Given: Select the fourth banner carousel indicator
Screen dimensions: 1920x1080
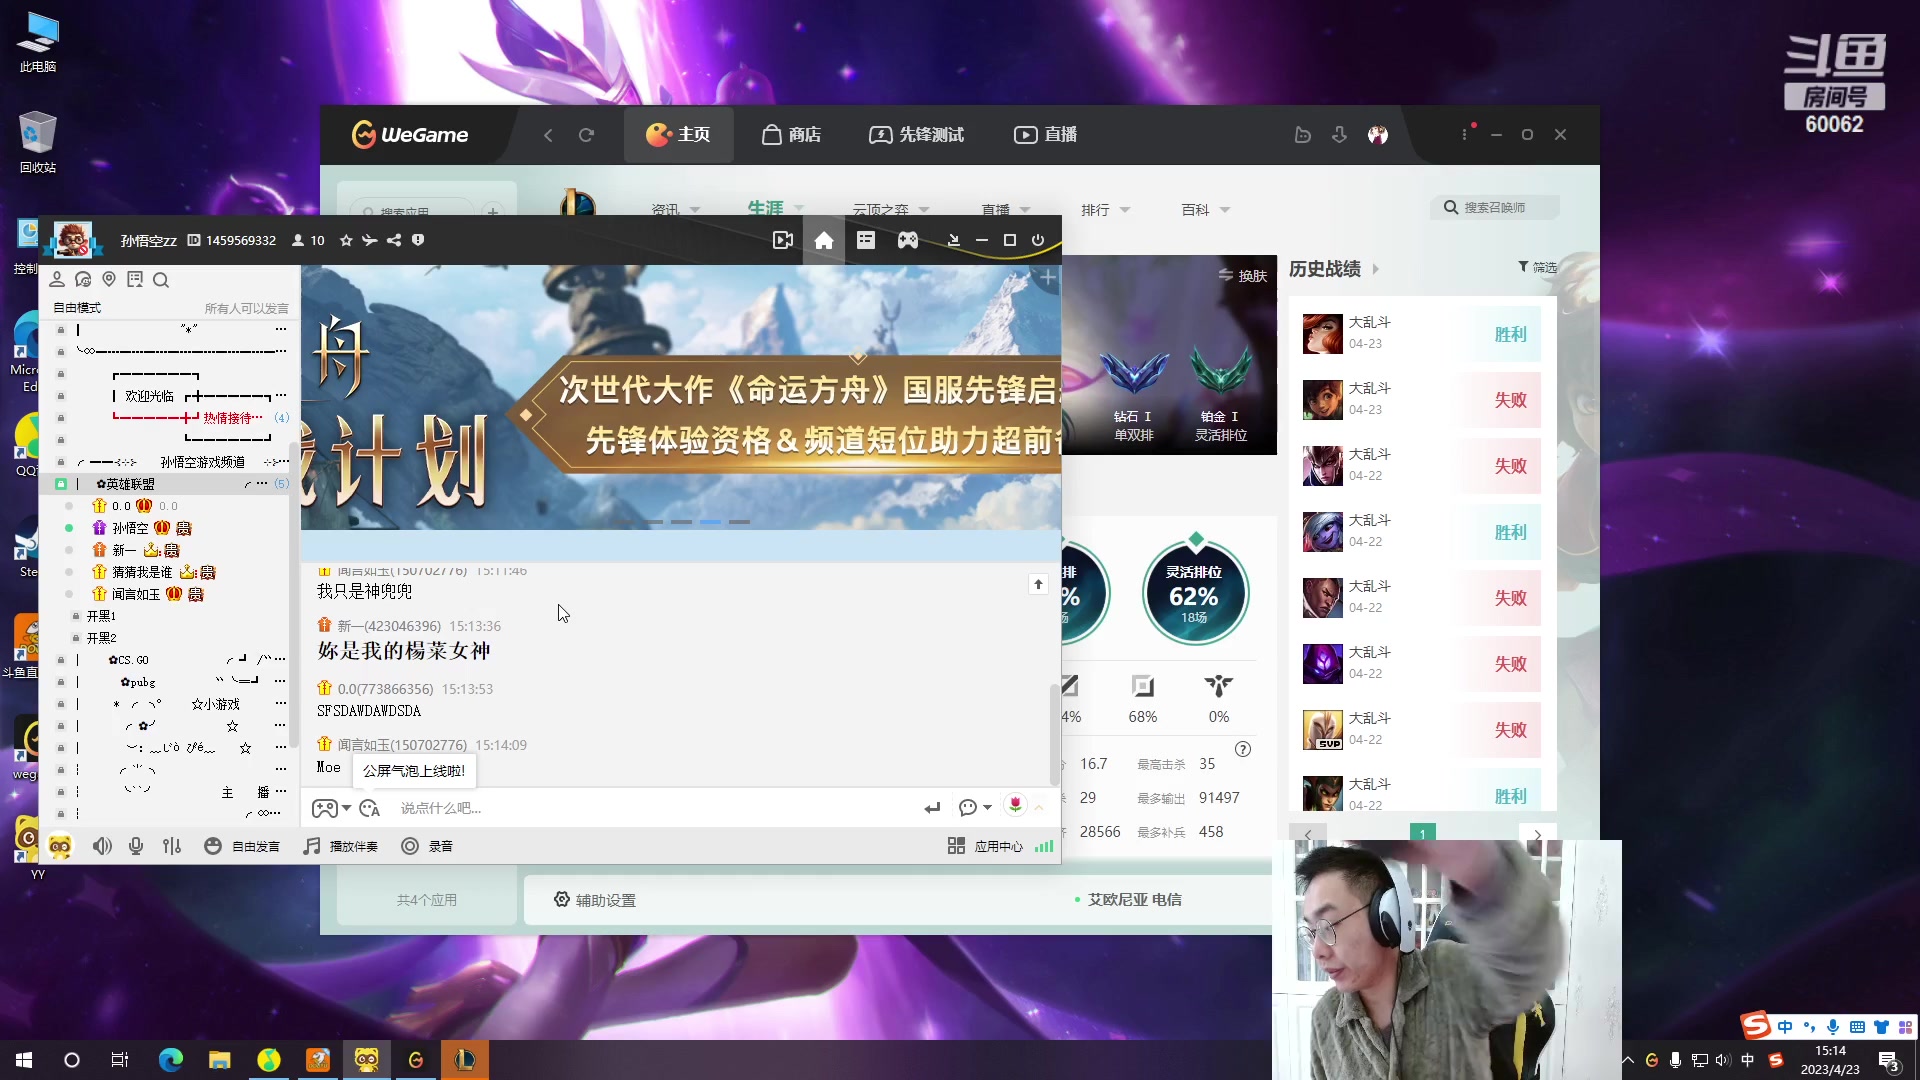Looking at the screenshot, I should pyautogui.click(x=710, y=522).
